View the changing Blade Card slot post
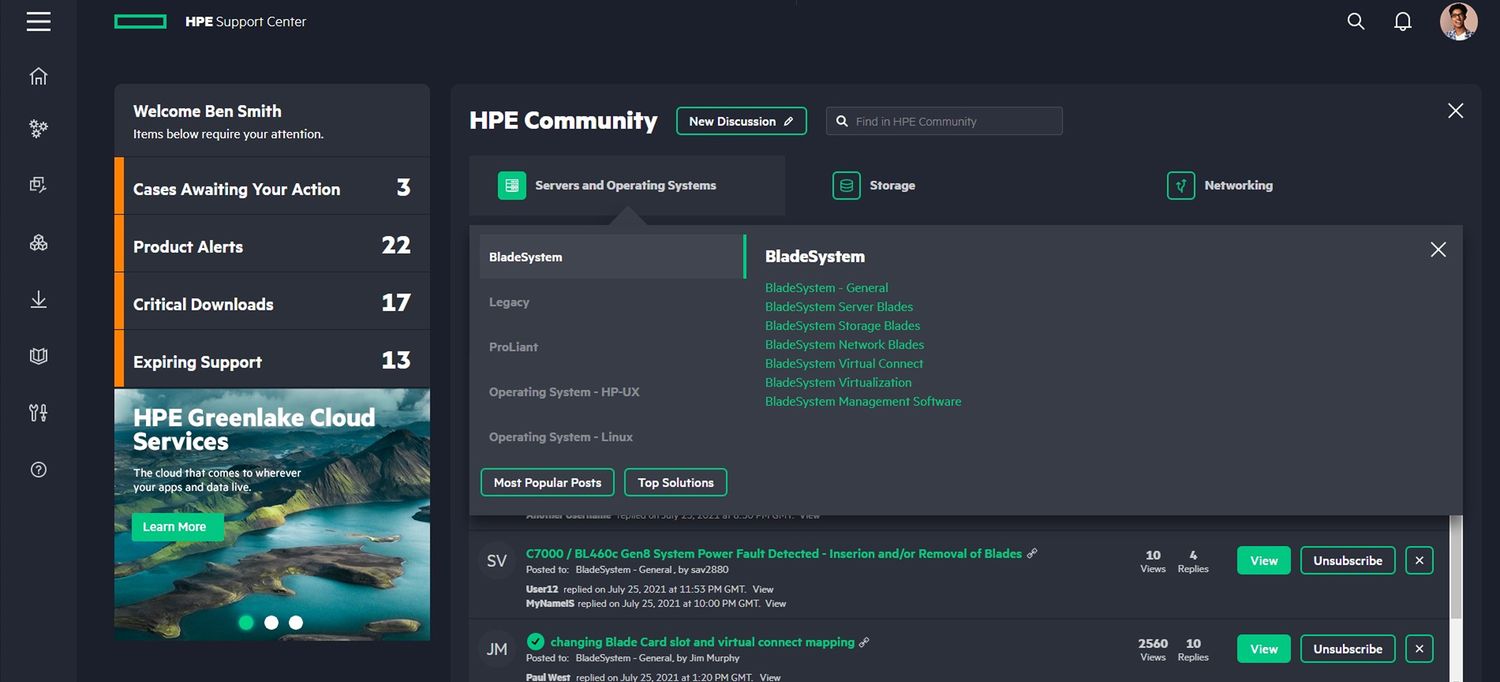The height and width of the screenshot is (682, 1500). point(1264,649)
